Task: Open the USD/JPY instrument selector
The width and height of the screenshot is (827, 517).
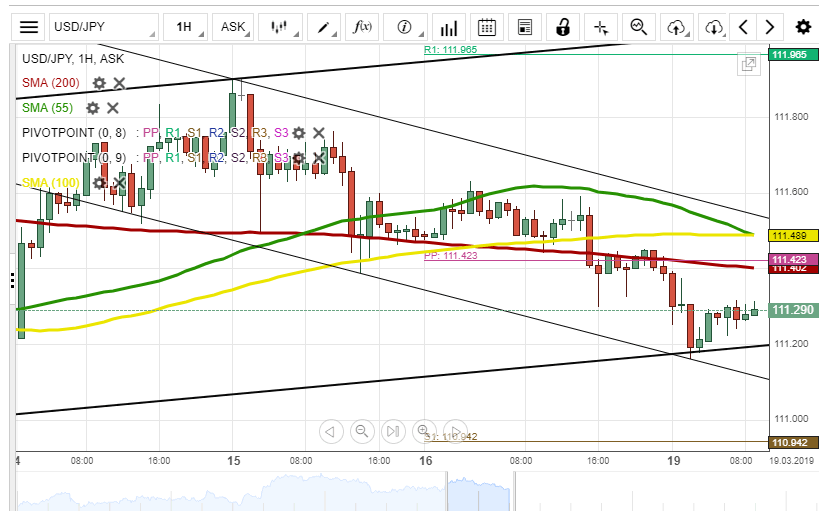Action: [x=104, y=27]
